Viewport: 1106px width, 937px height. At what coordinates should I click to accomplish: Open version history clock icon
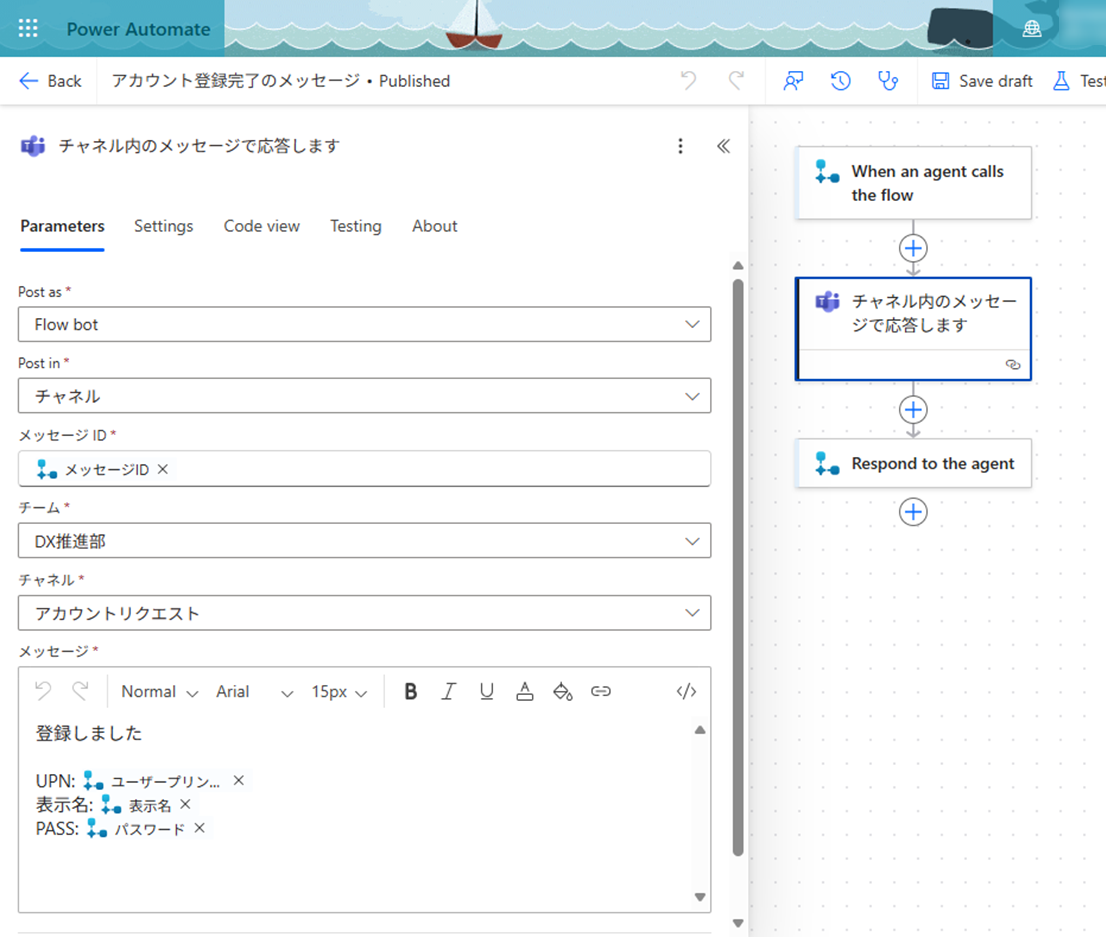click(x=841, y=81)
